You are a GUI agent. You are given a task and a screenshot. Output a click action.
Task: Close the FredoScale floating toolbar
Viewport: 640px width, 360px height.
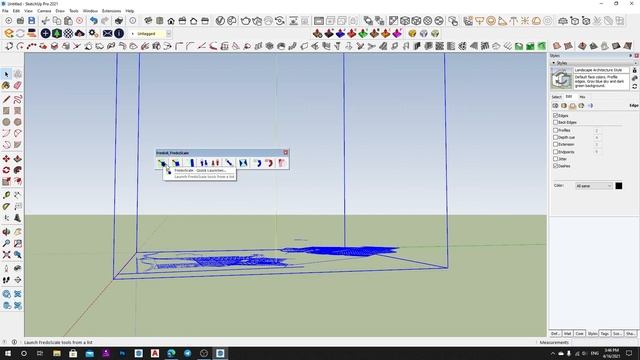click(x=286, y=153)
